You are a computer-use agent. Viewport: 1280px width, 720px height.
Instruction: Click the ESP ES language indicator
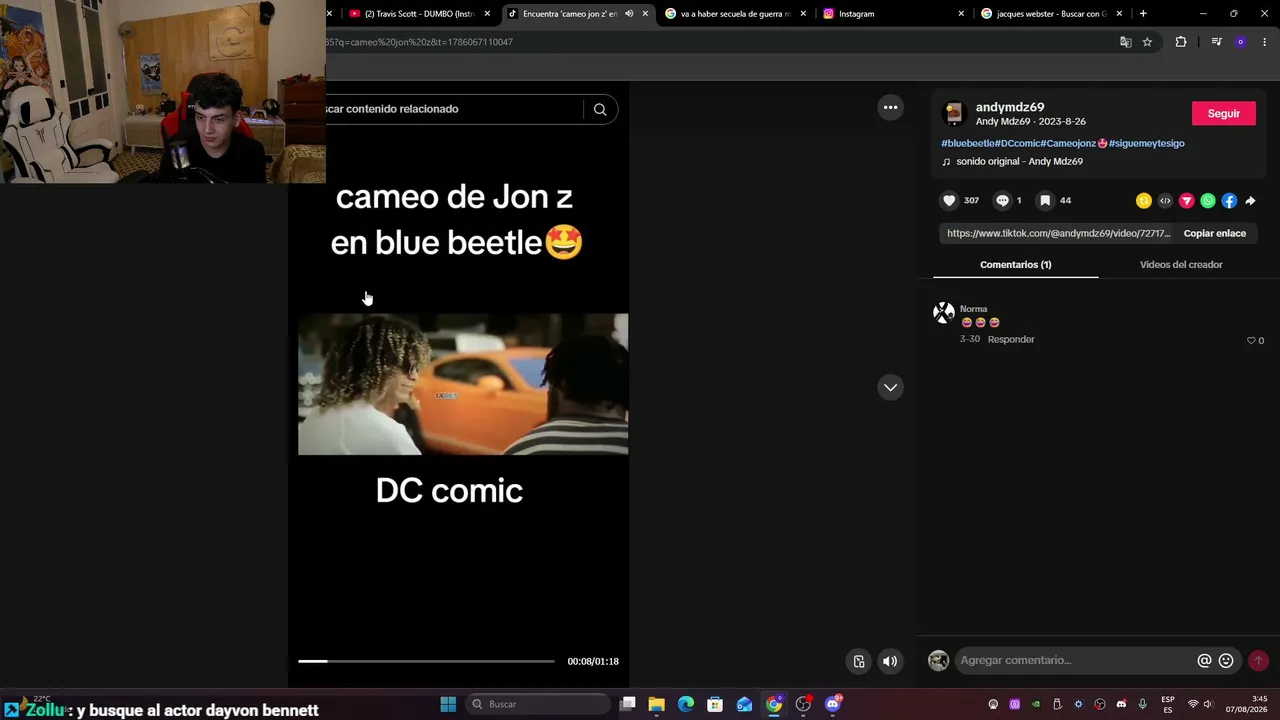click(1168, 704)
